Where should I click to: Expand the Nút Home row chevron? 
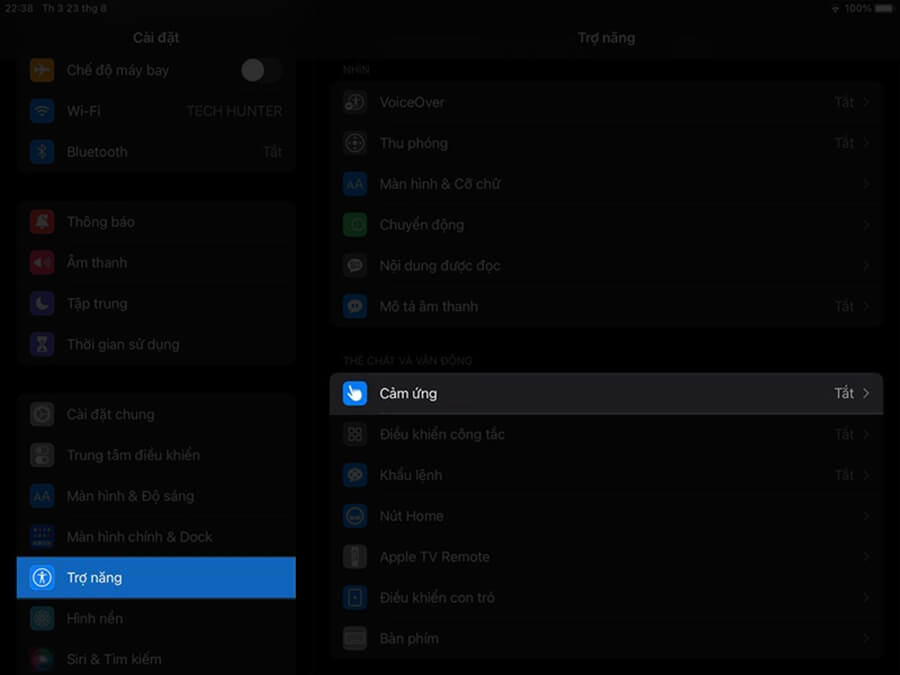click(x=866, y=516)
